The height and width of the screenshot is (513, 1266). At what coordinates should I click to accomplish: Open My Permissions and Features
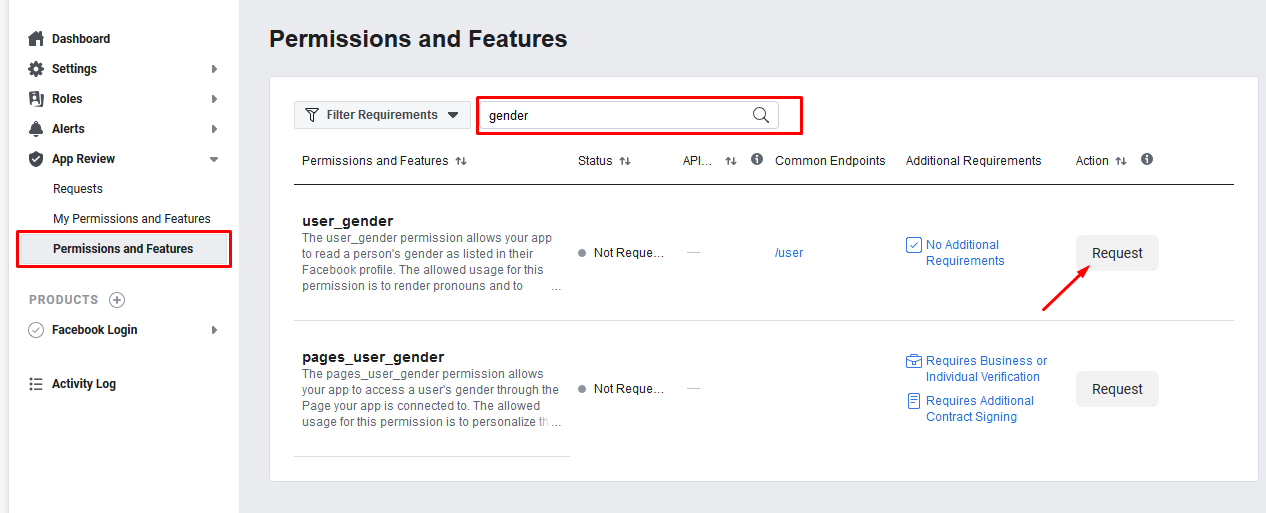tap(132, 219)
